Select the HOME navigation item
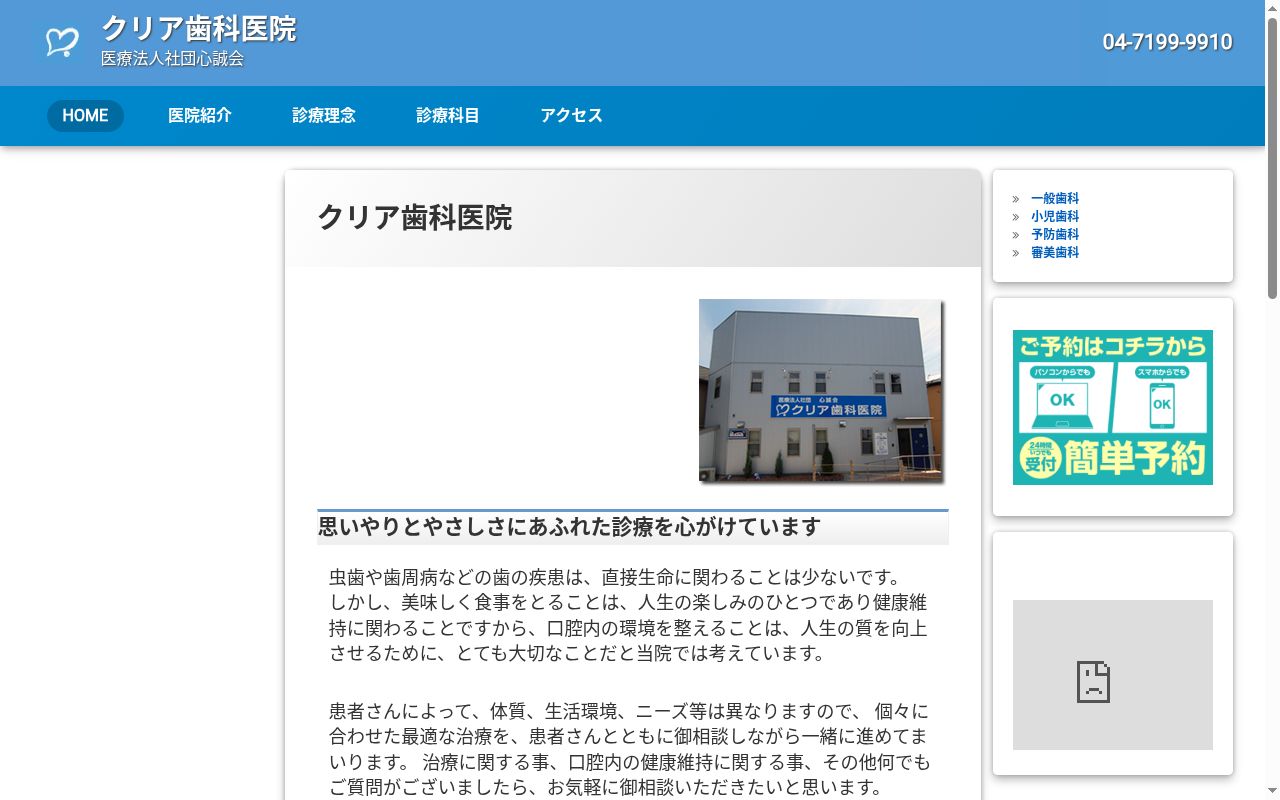This screenshot has height=800, width=1280. 85,116
